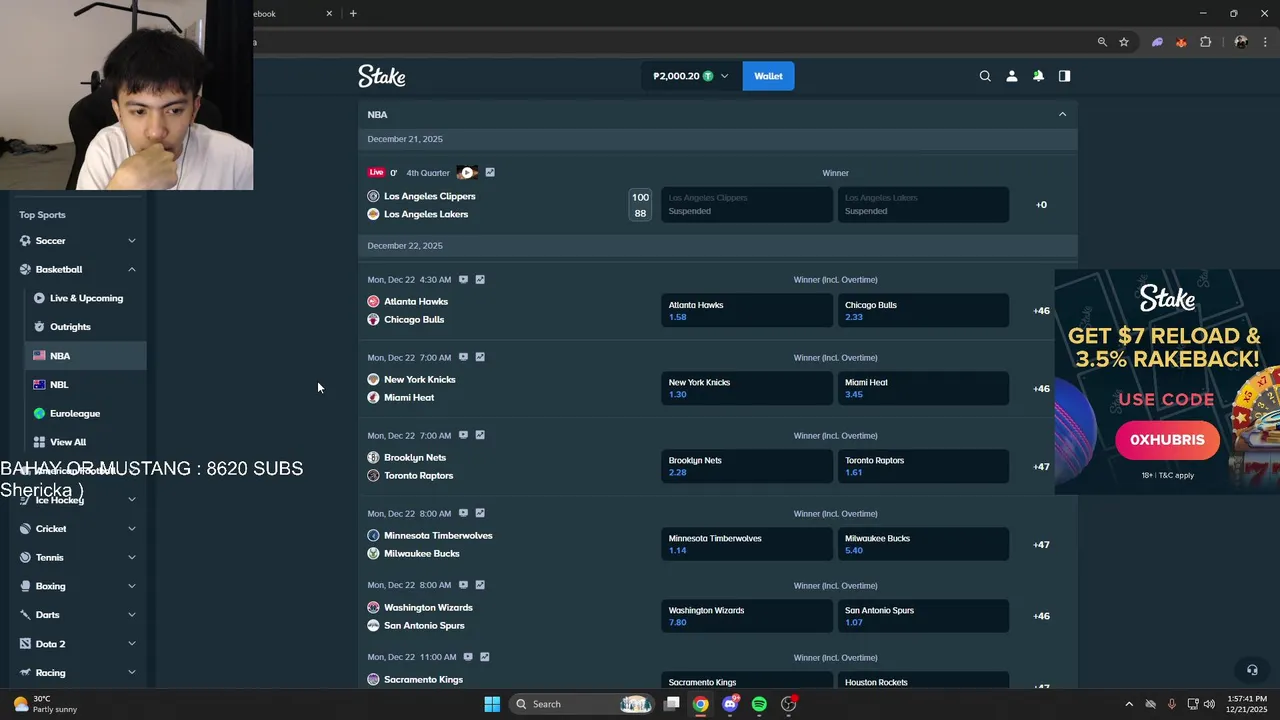Open the notifications bell icon
Image resolution: width=1280 pixels, height=720 pixels.
point(1038,76)
